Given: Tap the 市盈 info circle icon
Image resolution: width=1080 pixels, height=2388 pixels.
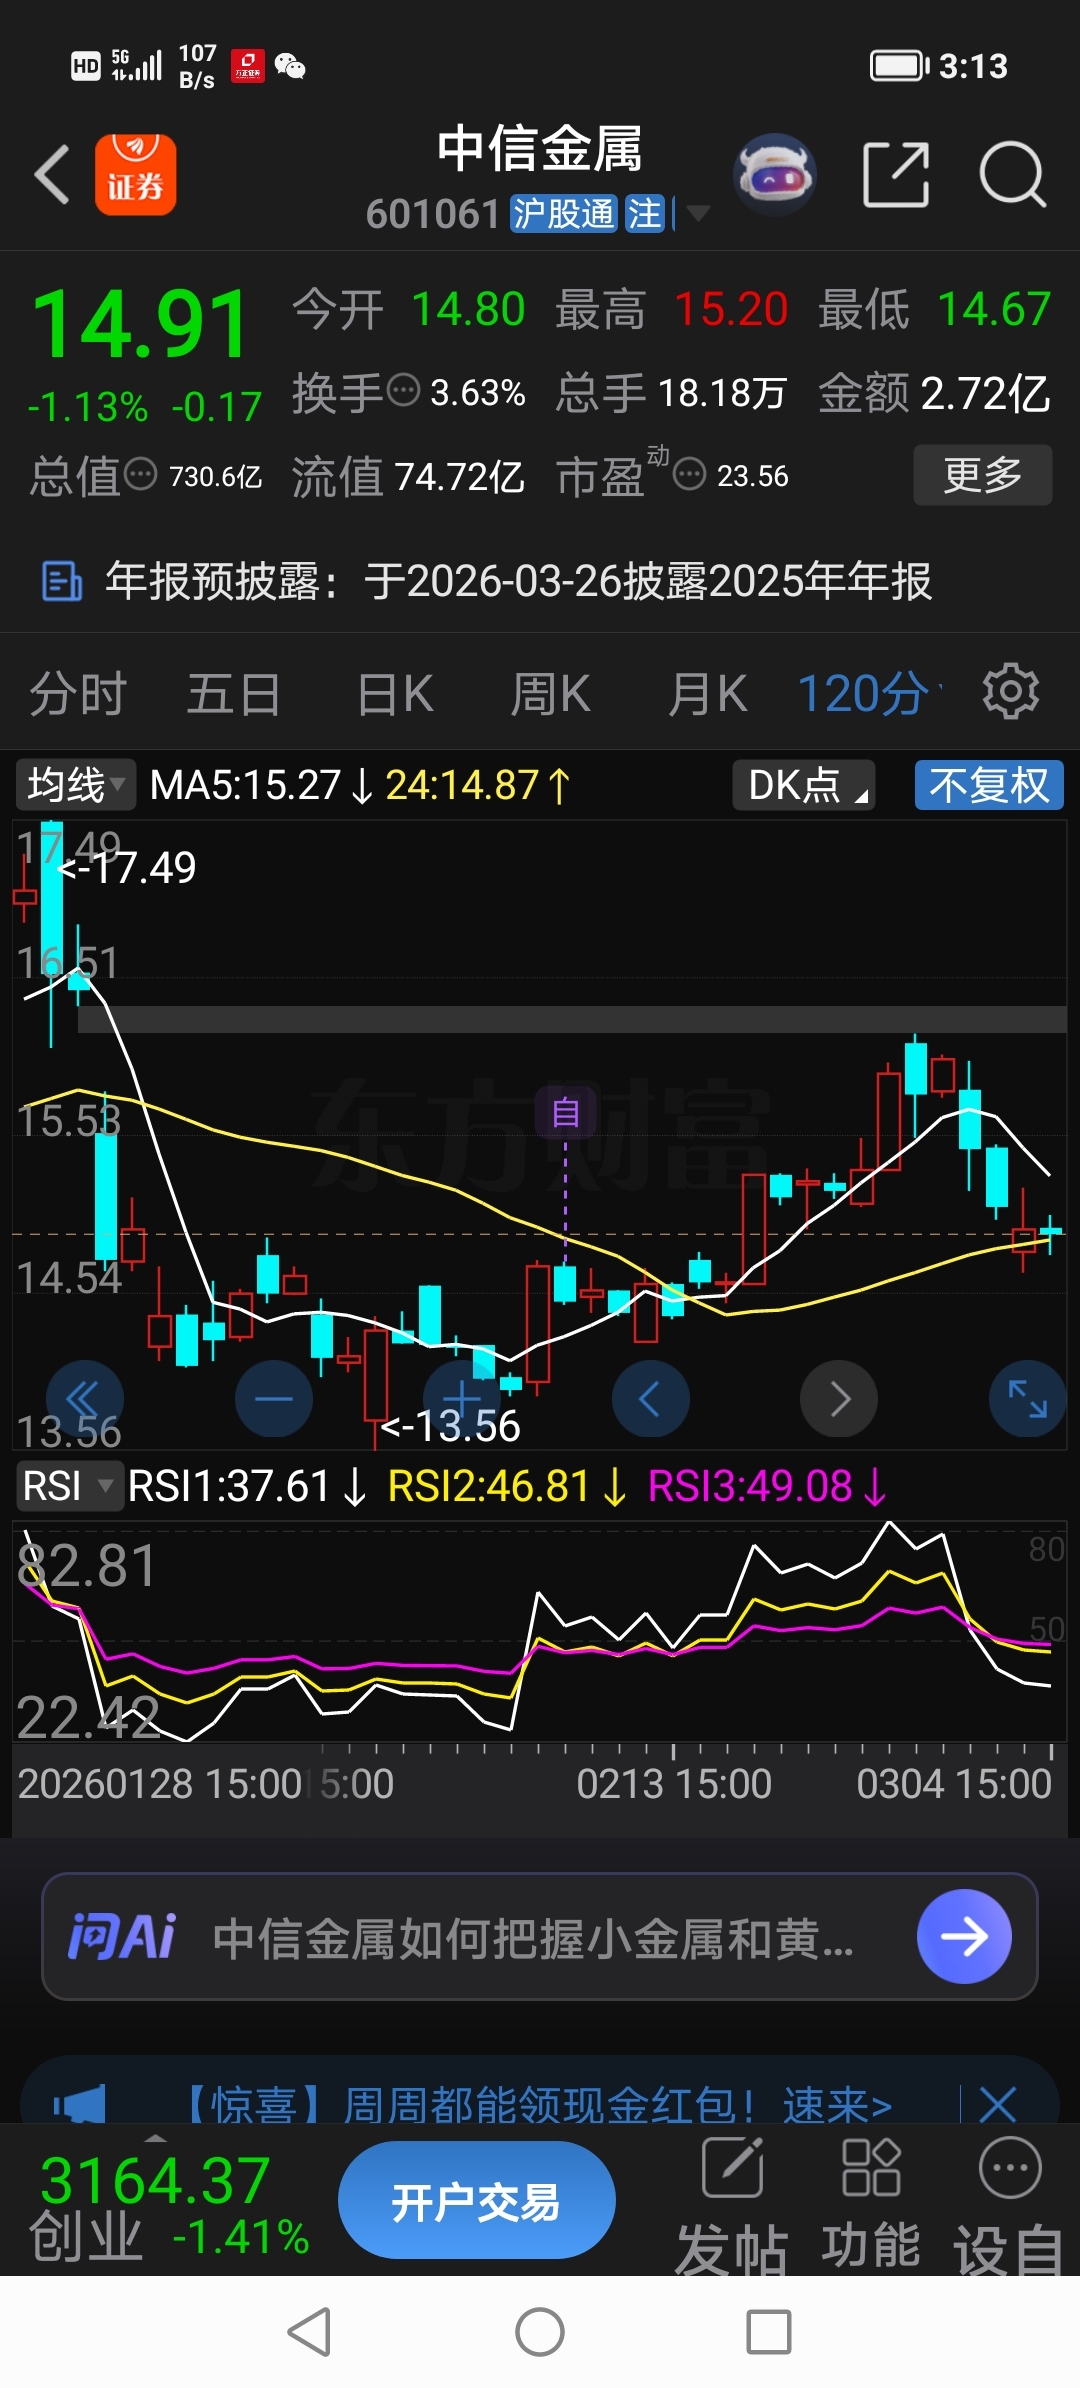Looking at the screenshot, I should (690, 474).
